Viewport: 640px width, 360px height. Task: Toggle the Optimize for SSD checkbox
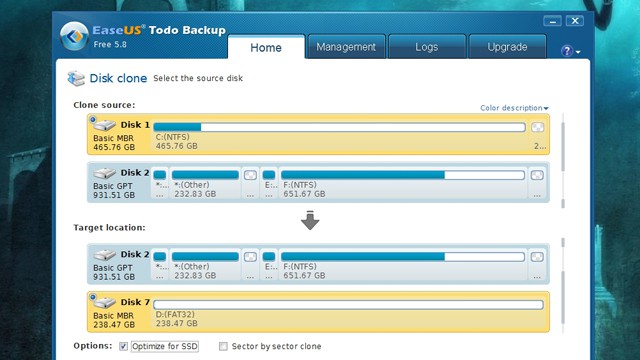tap(123, 346)
